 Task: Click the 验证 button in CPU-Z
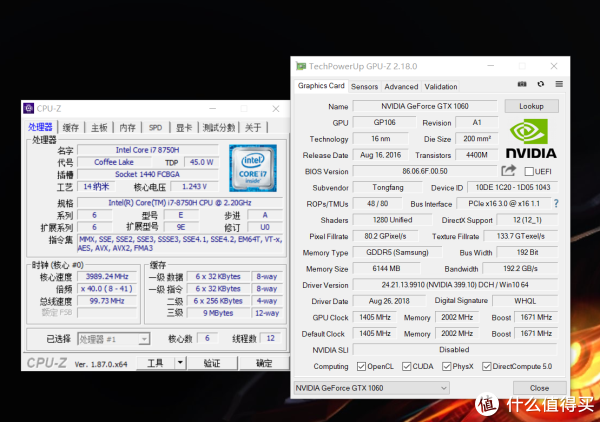tap(212, 363)
